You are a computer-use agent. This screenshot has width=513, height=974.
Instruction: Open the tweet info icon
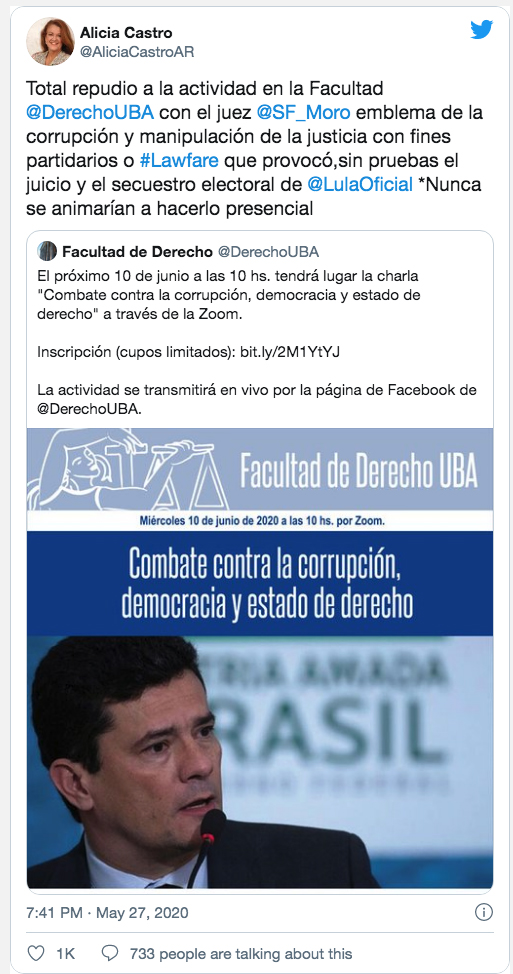pyautogui.click(x=483, y=912)
